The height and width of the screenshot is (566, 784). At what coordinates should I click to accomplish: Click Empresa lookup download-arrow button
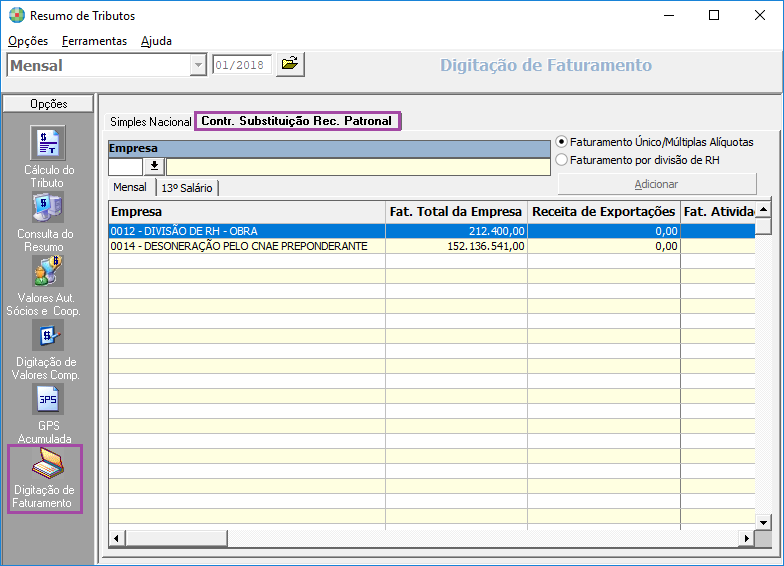(x=154, y=166)
